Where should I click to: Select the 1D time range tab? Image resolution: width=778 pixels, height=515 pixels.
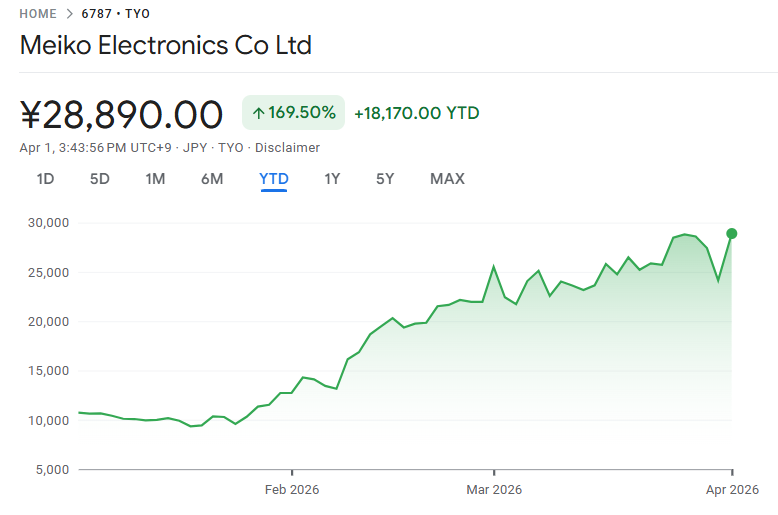(x=45, y=179)
